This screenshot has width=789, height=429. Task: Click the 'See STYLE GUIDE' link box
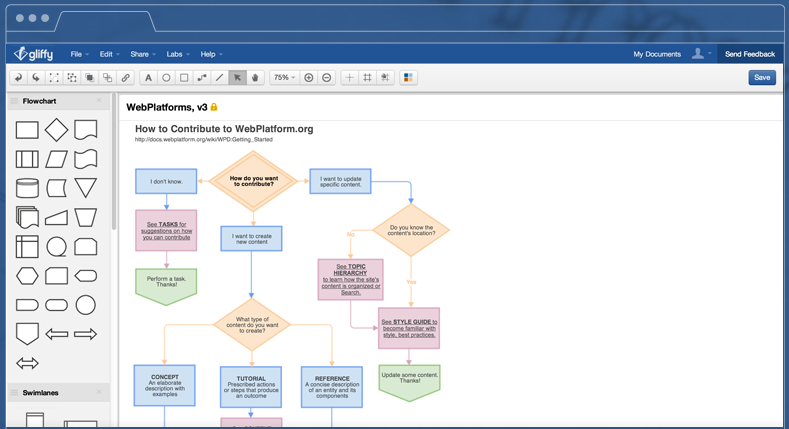pyautogui.click(x=409, y=328)
